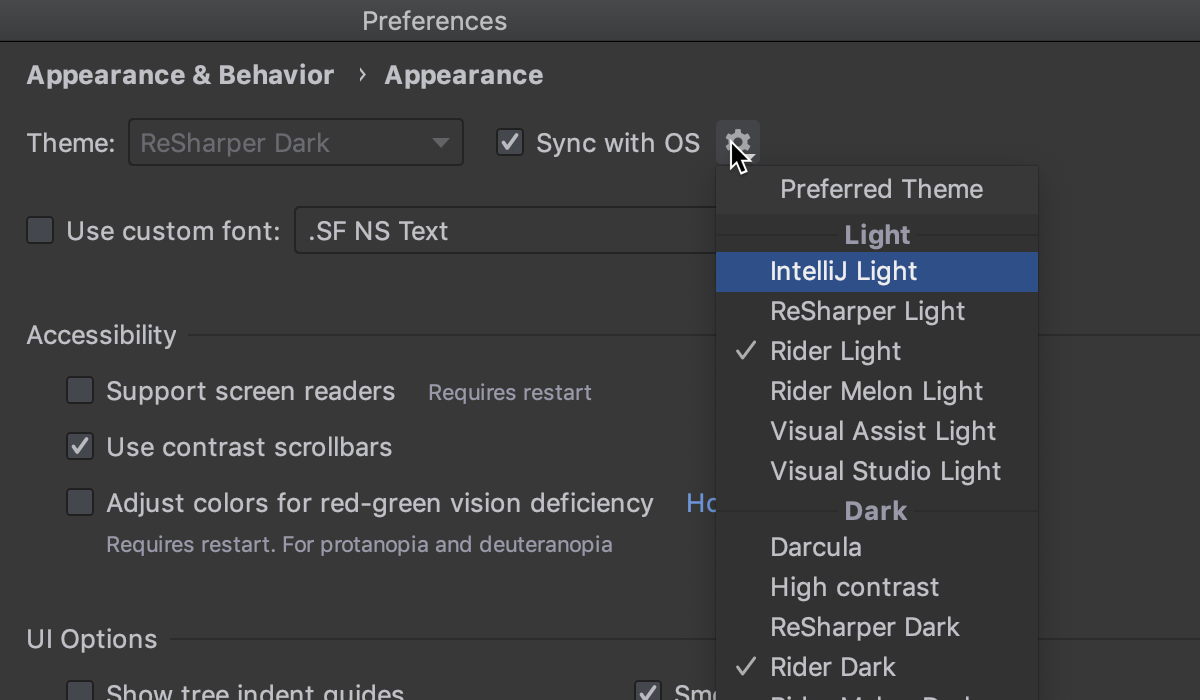Go to Appearance & Behavior breadcrumb
1200x700 pixels.
tap(180, 75)
